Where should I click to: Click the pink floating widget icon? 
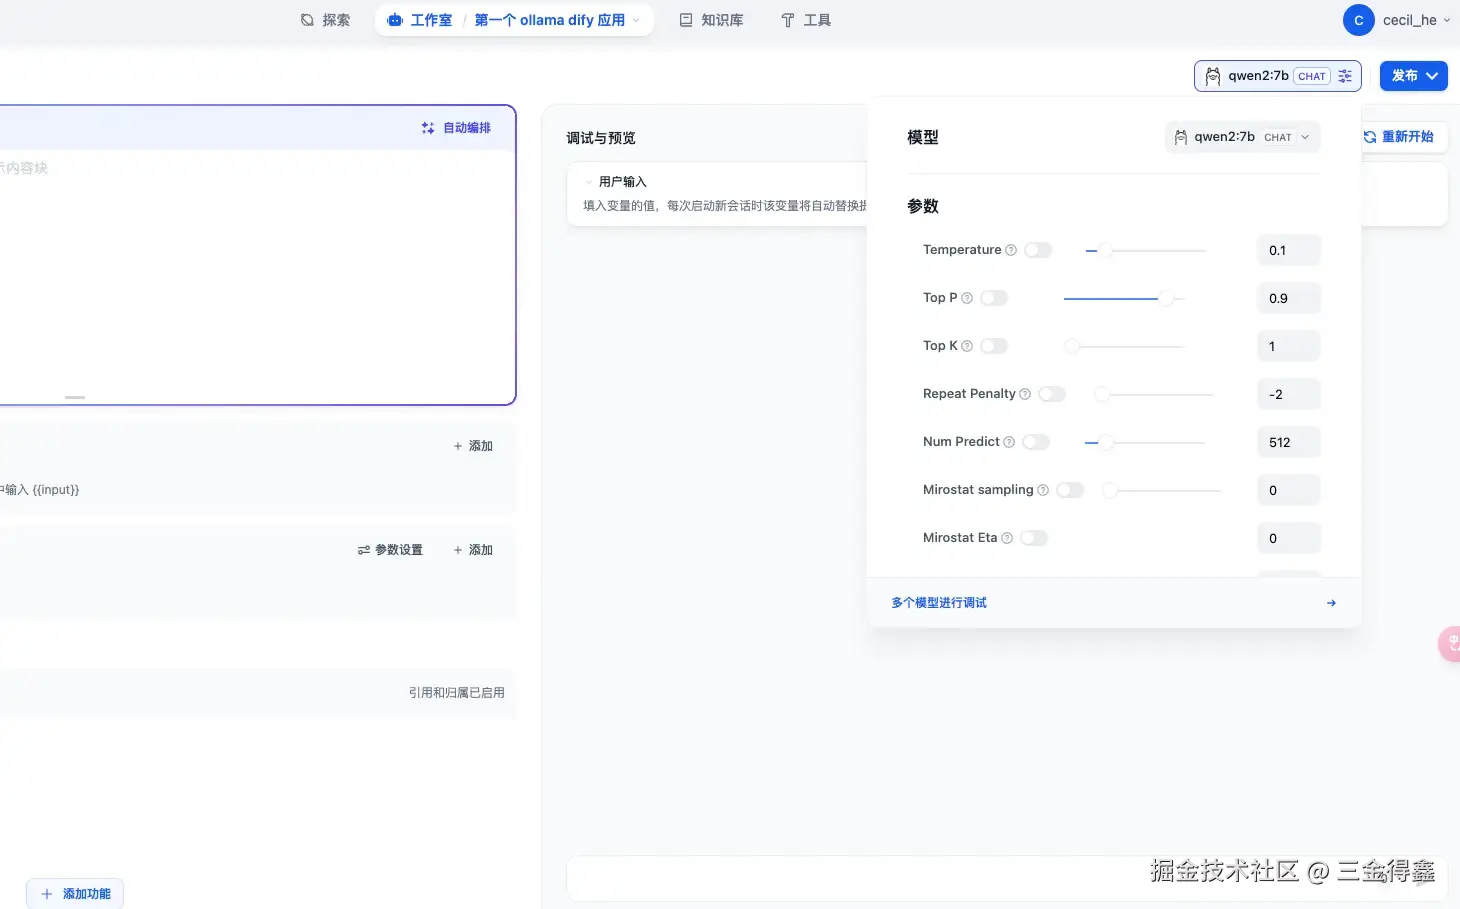tap(1450, 644)
